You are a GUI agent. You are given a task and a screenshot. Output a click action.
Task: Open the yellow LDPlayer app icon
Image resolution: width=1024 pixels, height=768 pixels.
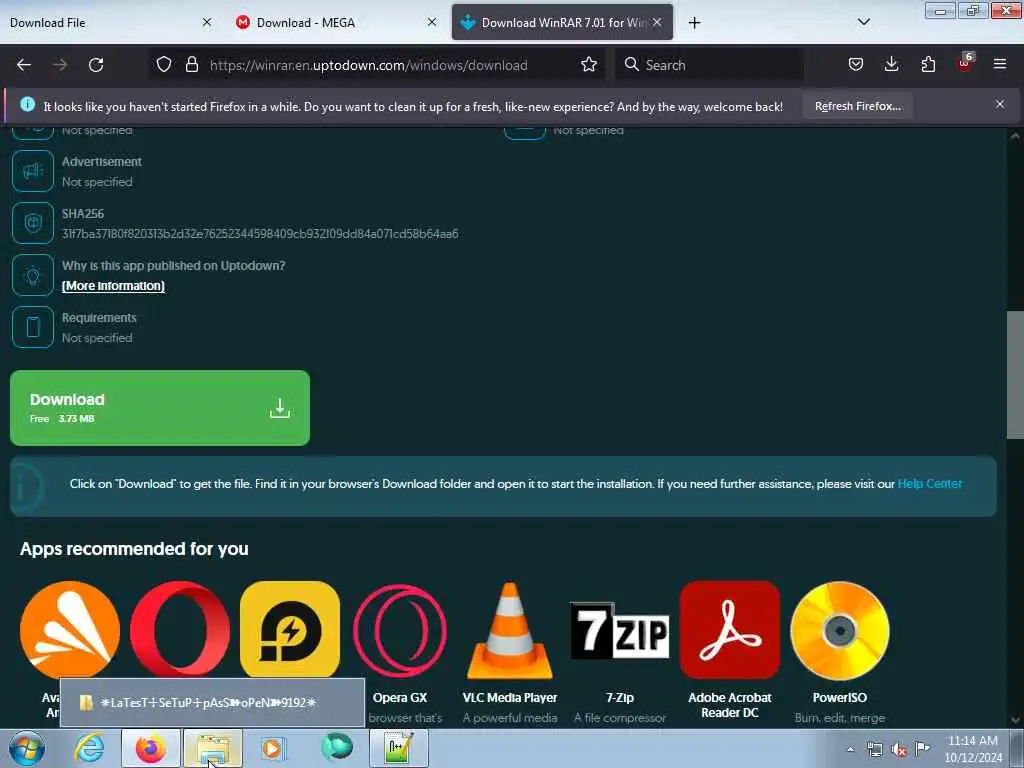290,630
